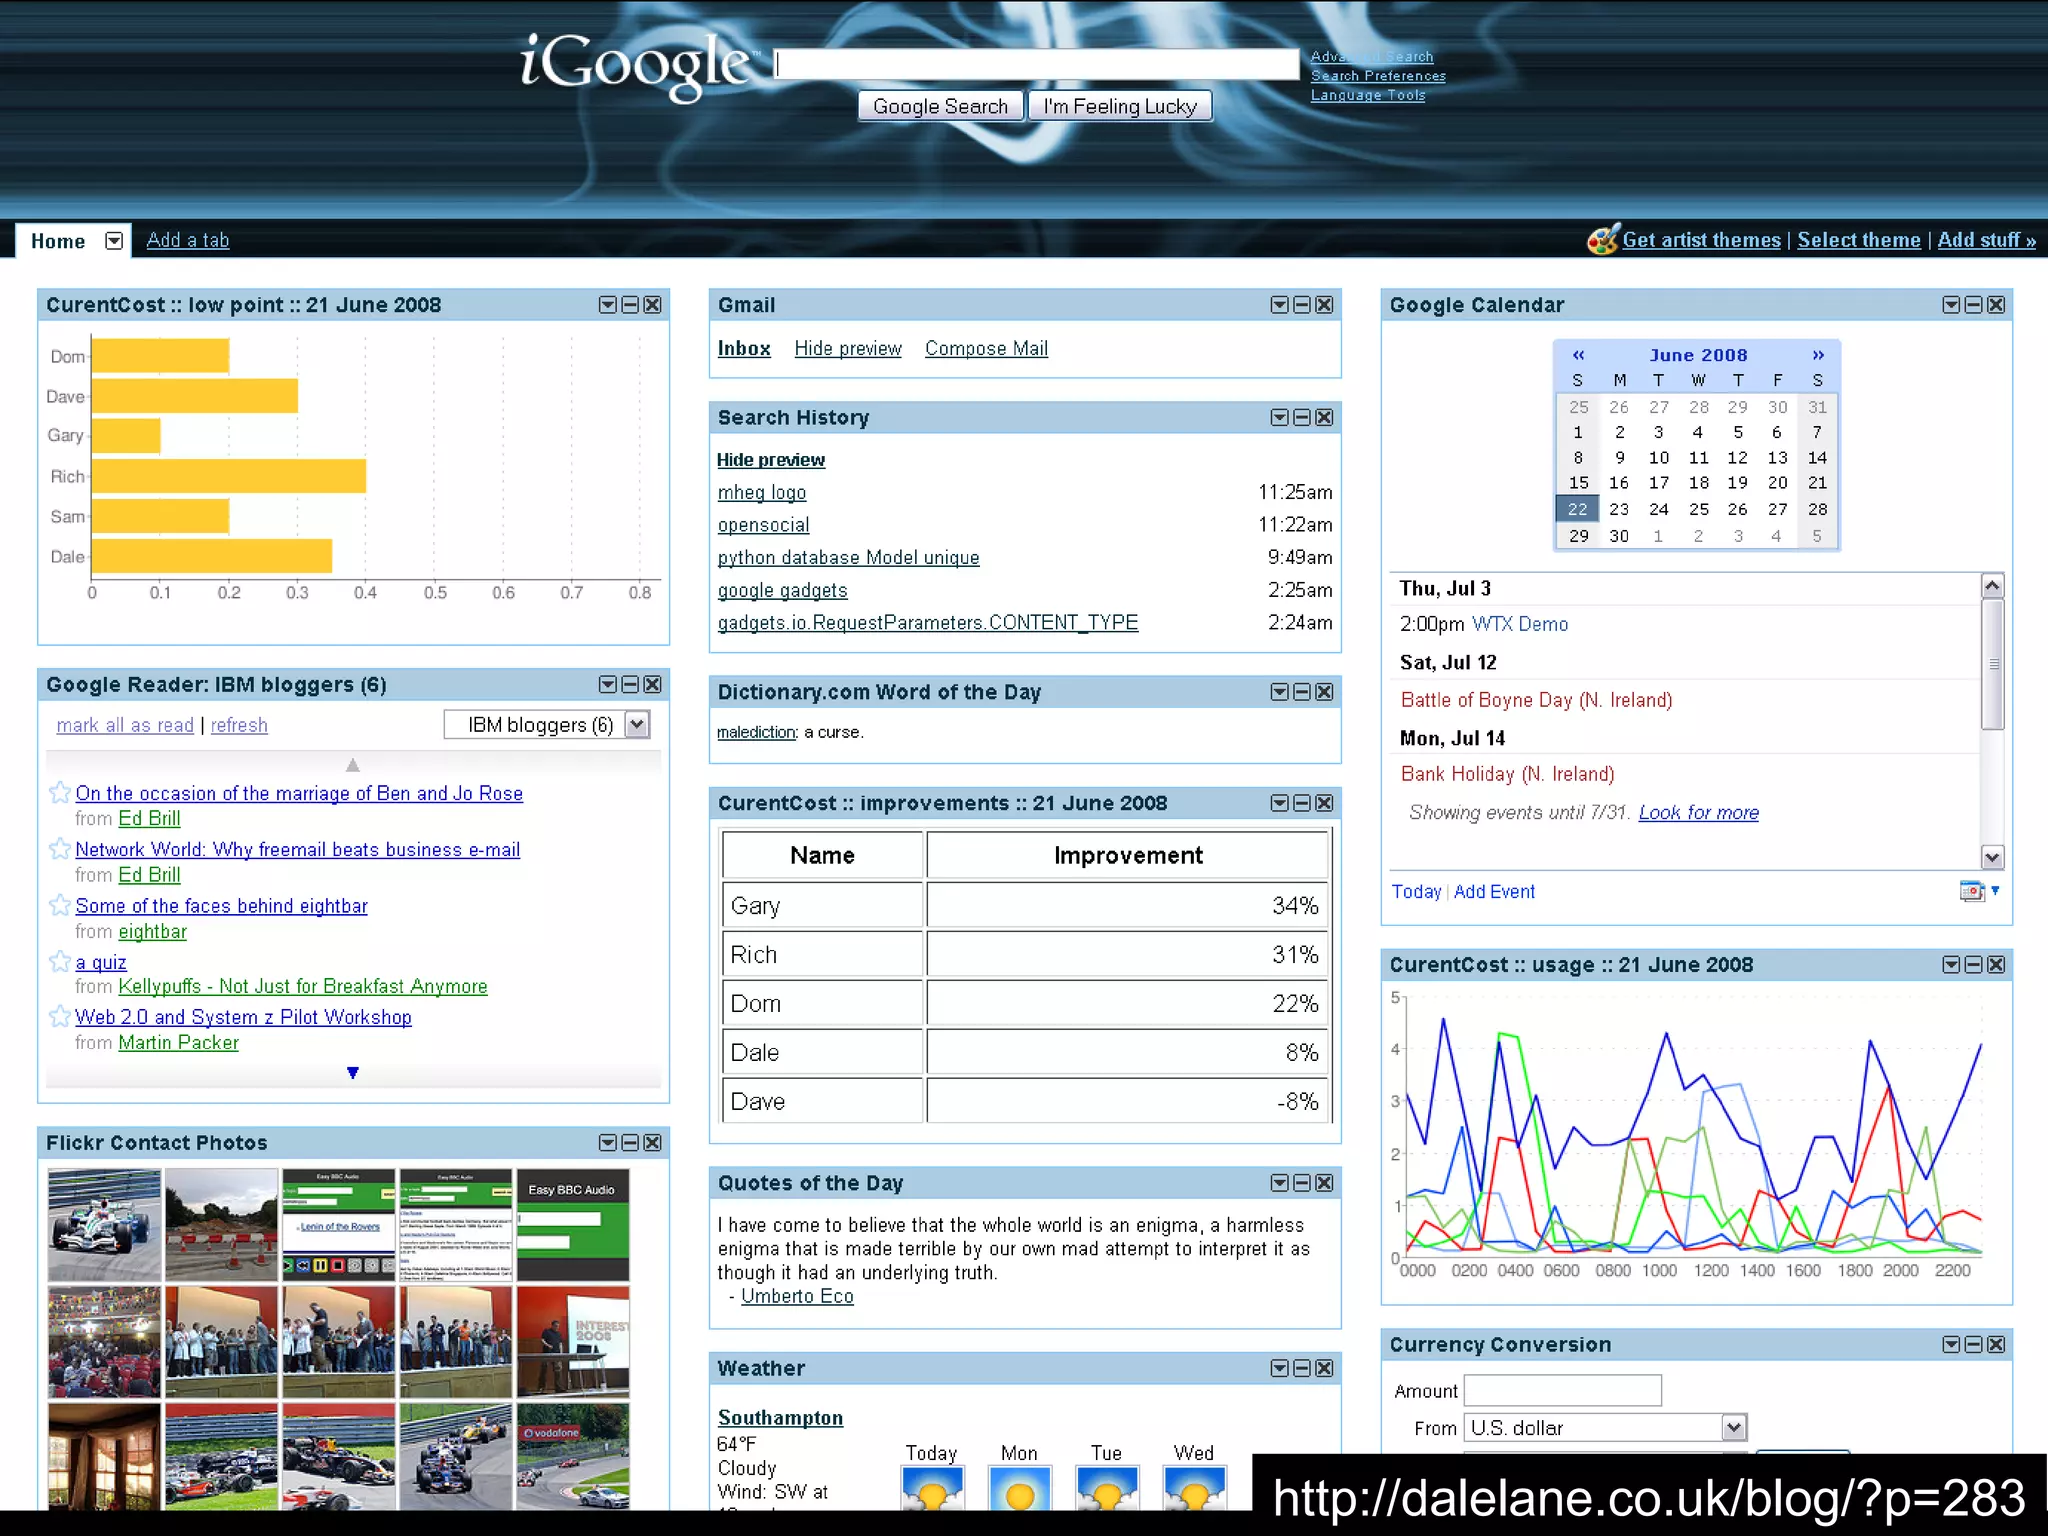Open the Easy BBC Audio Flickr thumbnail

coord(573,1225)
